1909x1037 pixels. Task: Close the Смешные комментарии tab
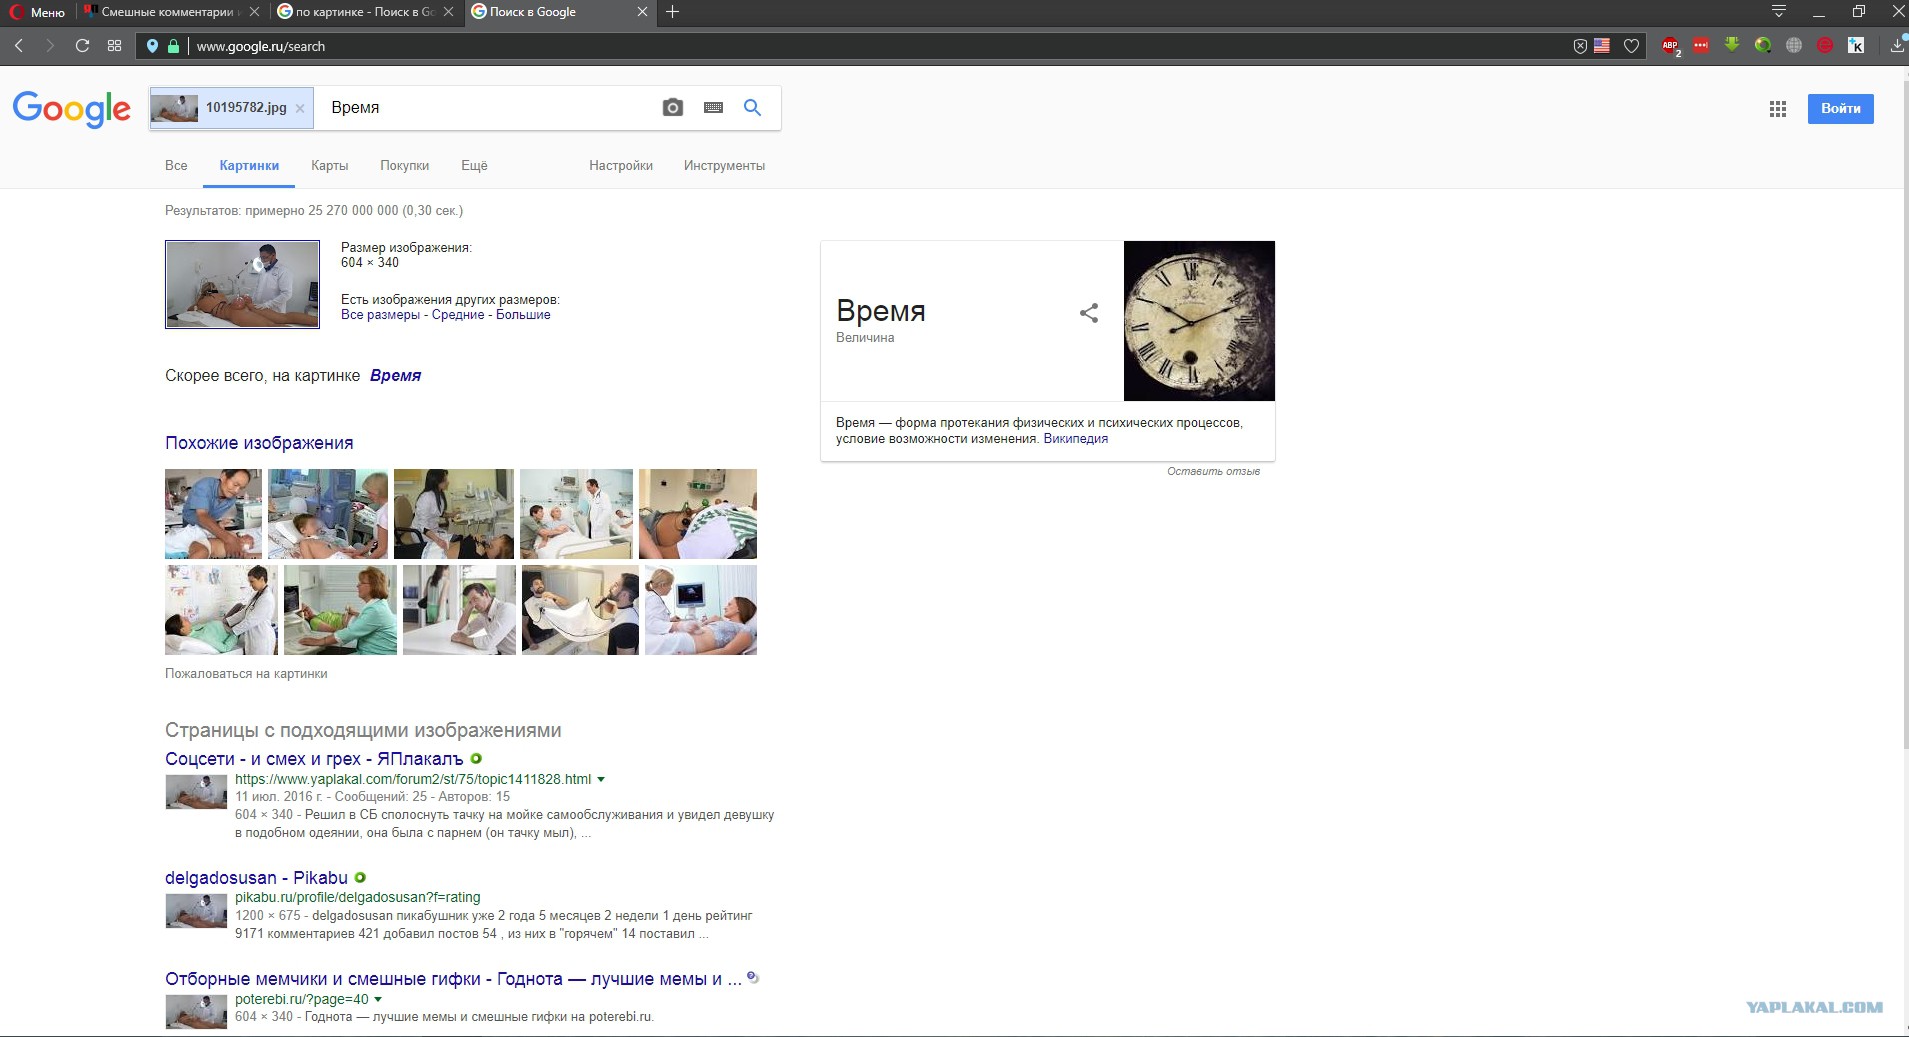[254, 12]
